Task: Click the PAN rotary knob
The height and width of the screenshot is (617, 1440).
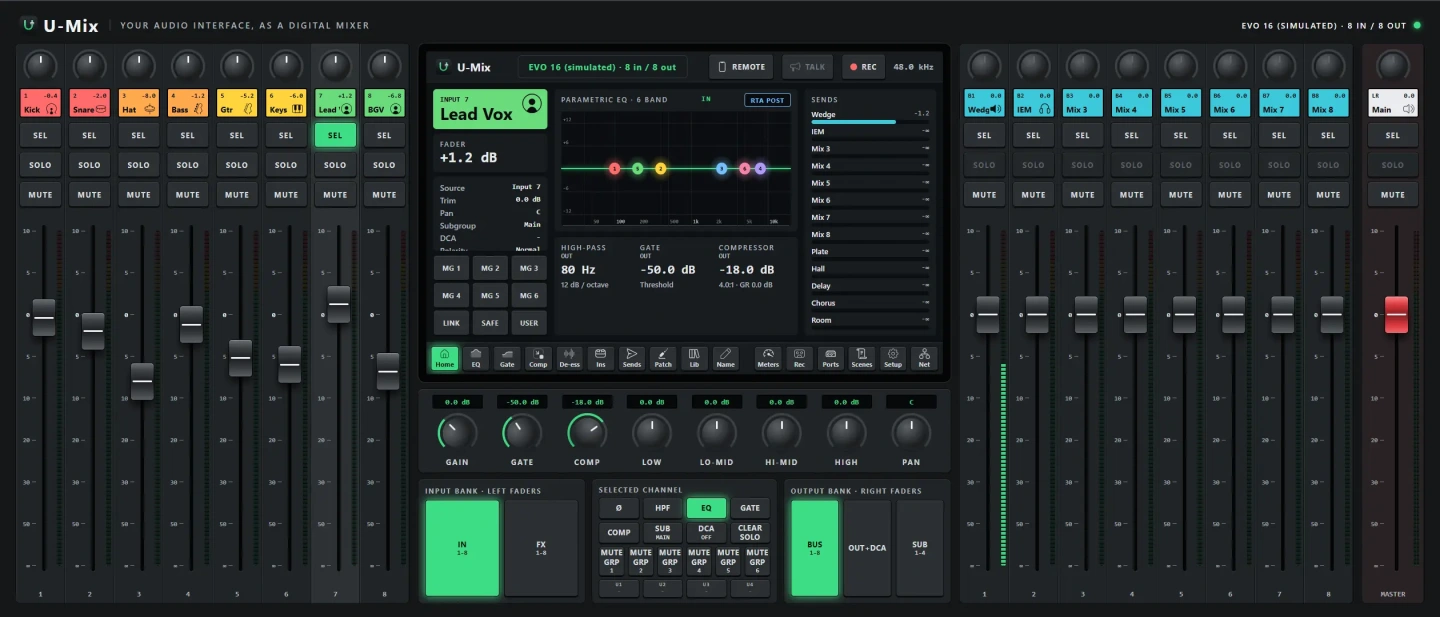Action: [911, 432]
